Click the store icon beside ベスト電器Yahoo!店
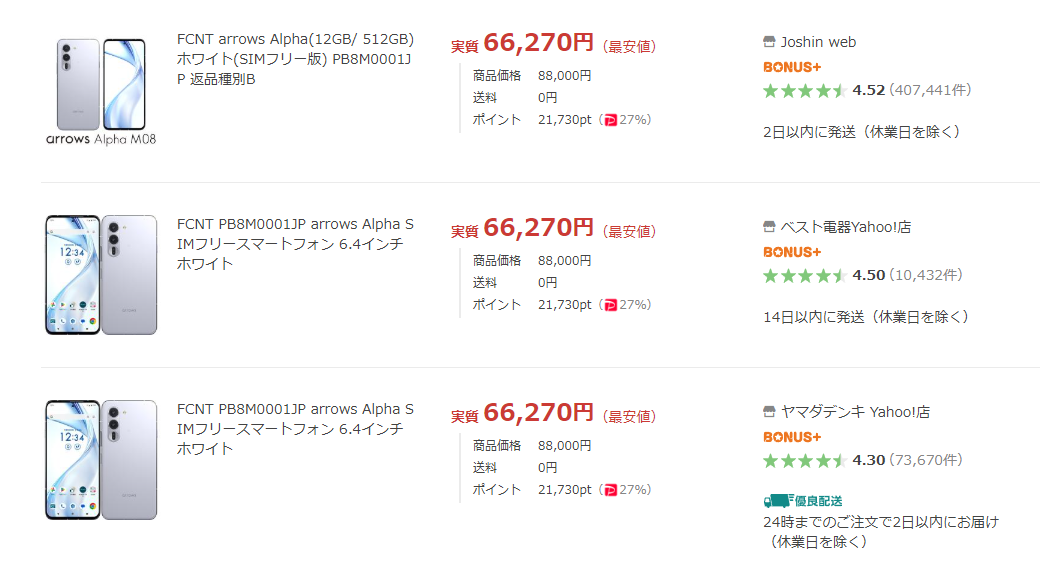This screenshot has width=1040, height=579. click(x=769, y=227)
